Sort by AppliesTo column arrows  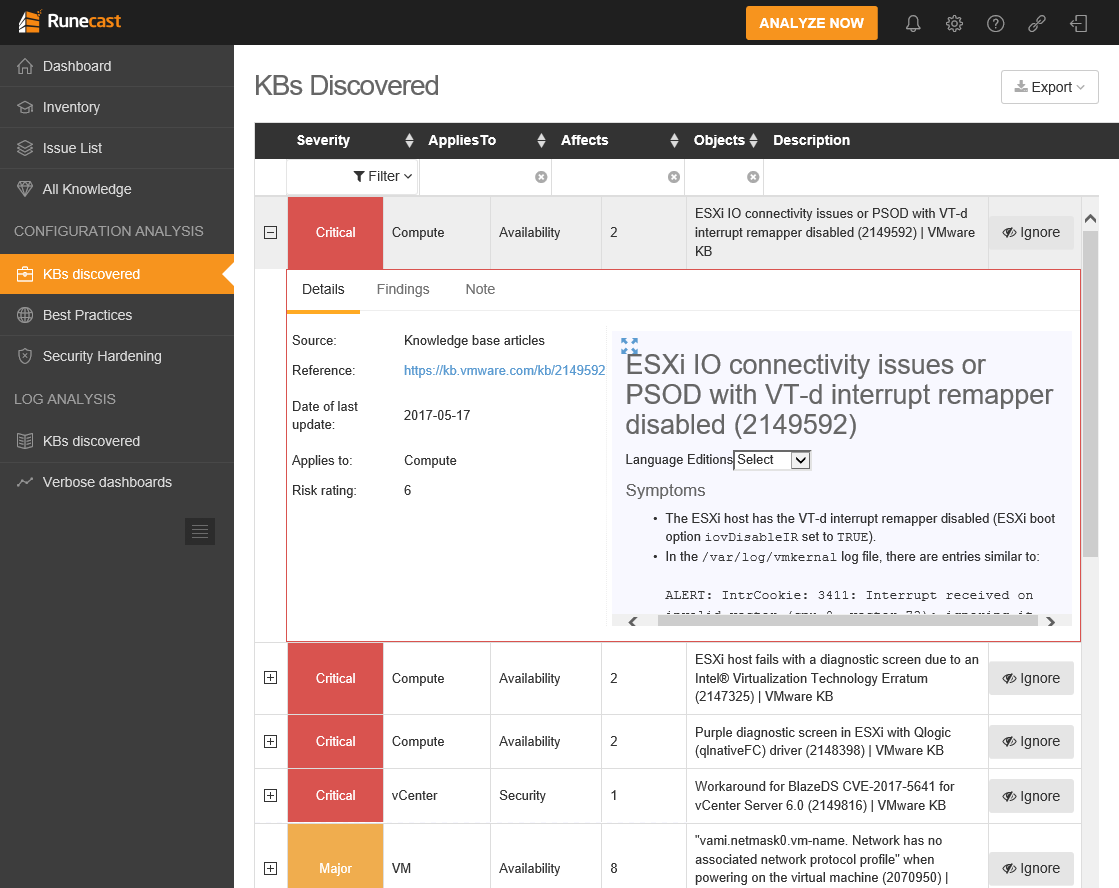(542, 141)
